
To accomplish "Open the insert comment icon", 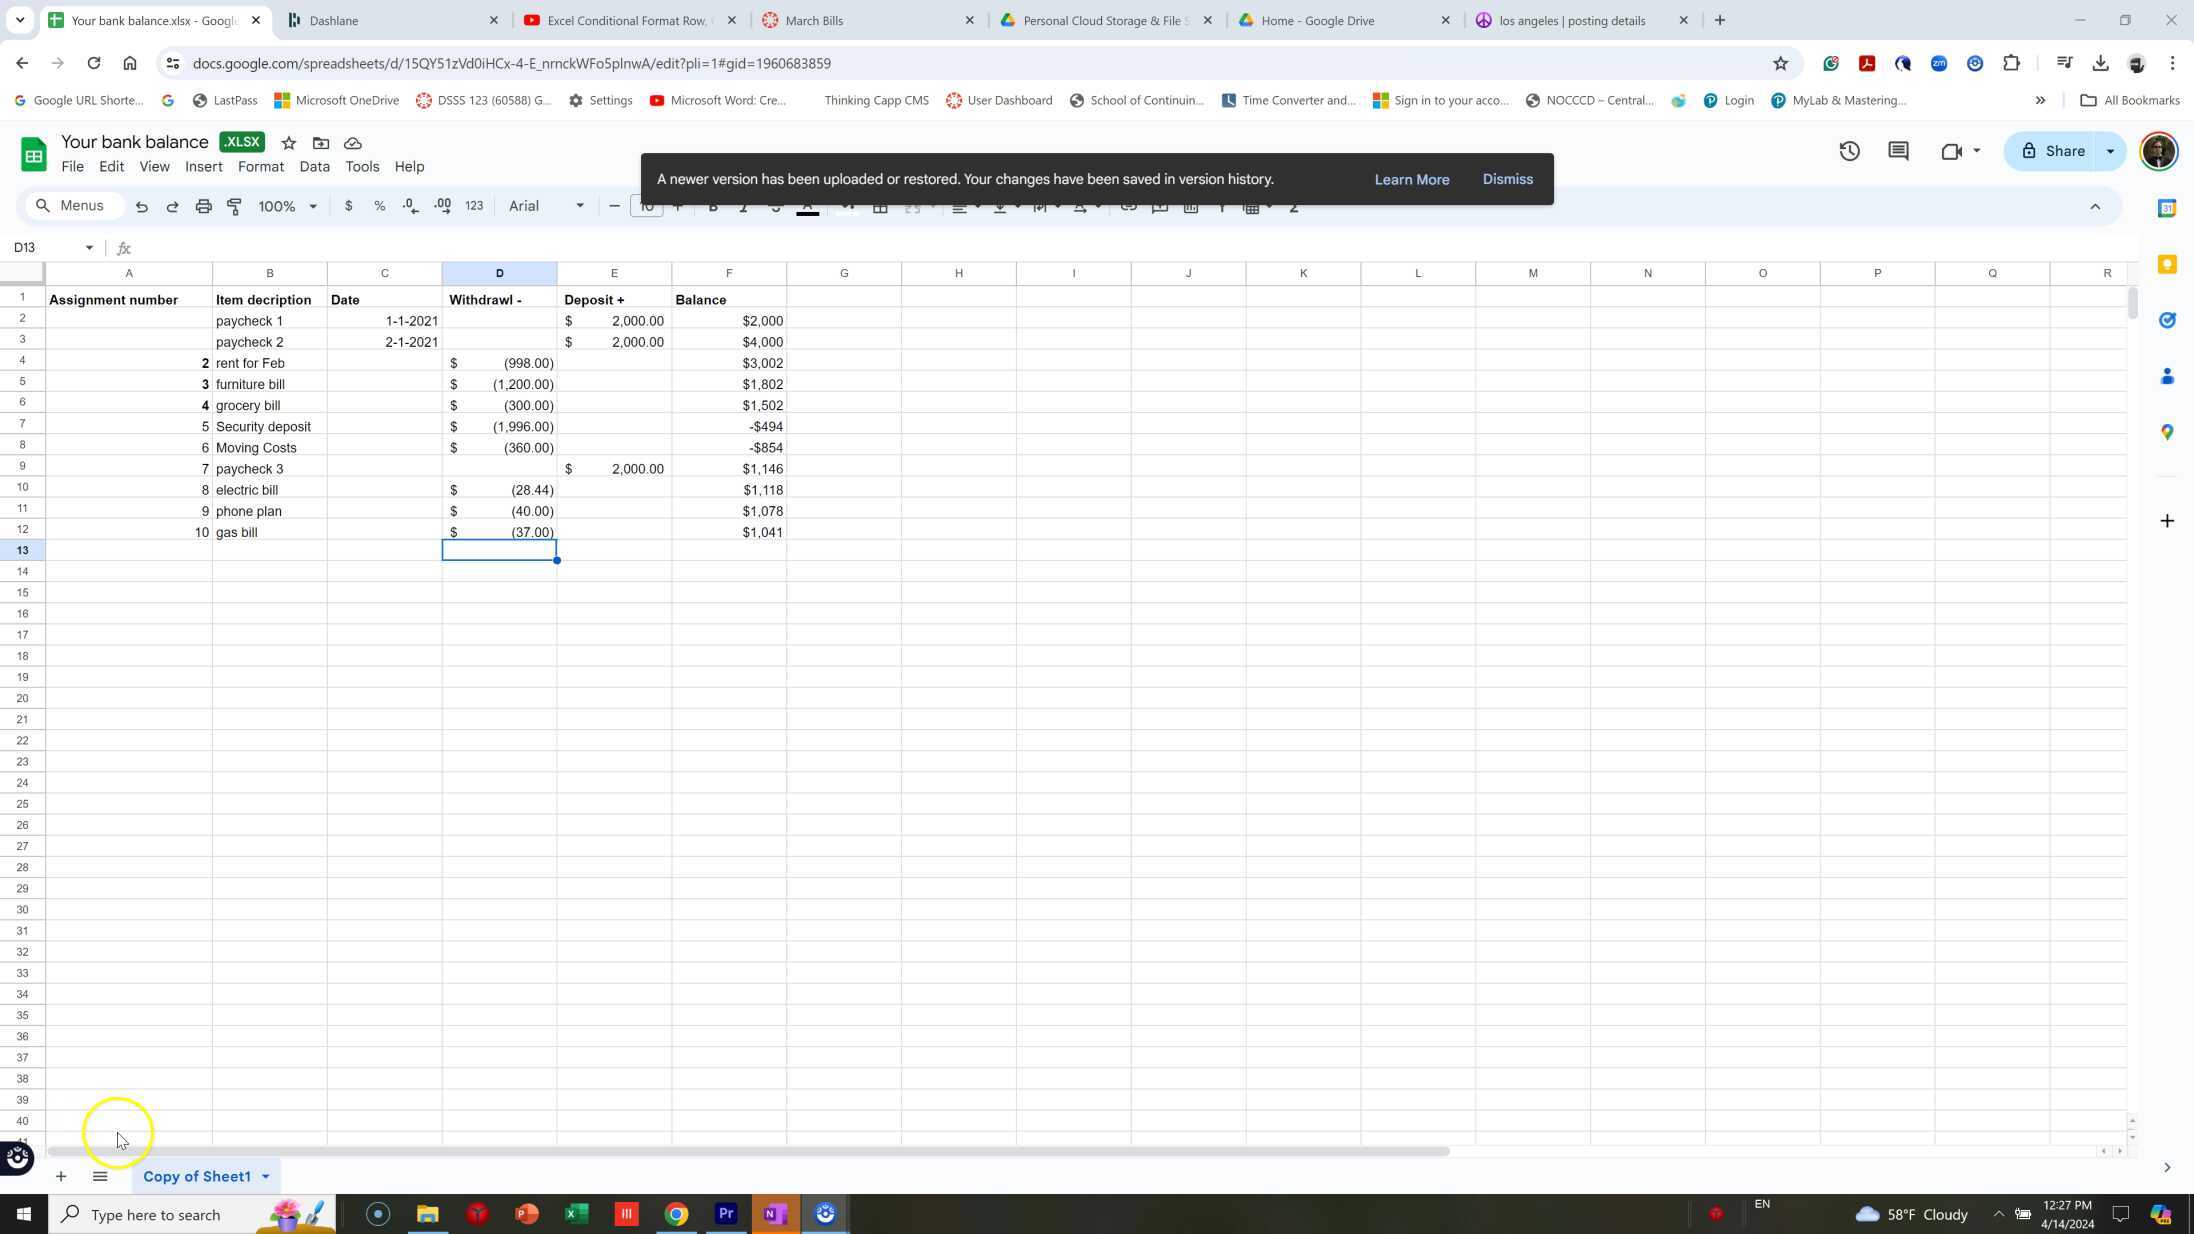I will pyautogui.click(x=1159, y=206).
